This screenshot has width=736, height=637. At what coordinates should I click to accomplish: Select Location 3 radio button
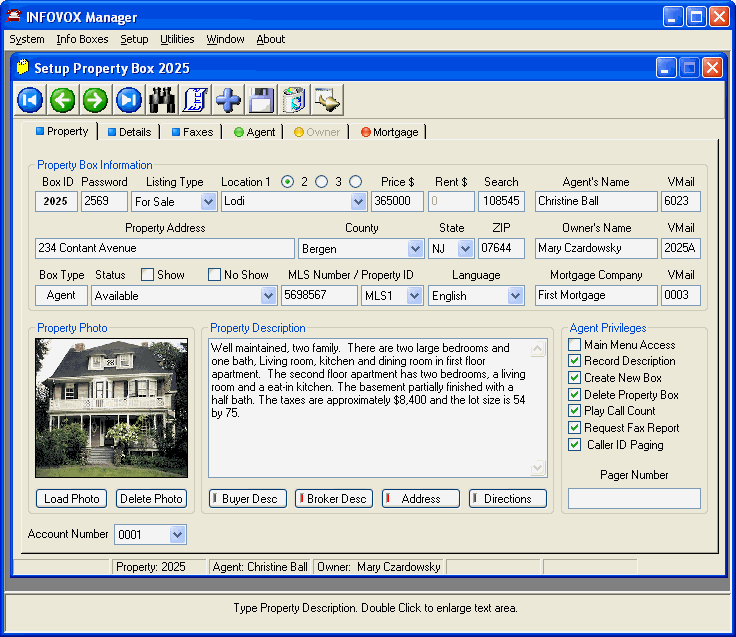coord(355,182)
